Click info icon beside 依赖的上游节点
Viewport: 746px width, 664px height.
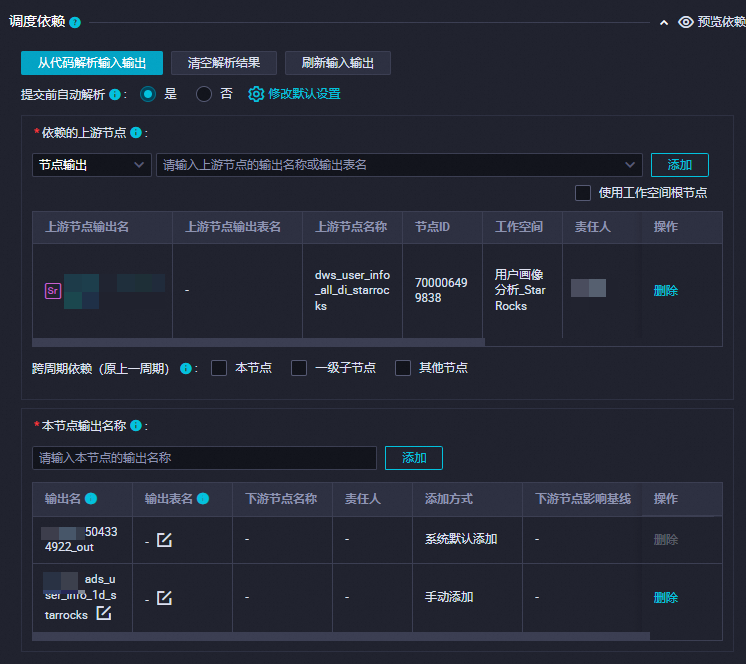pos(136,133)
